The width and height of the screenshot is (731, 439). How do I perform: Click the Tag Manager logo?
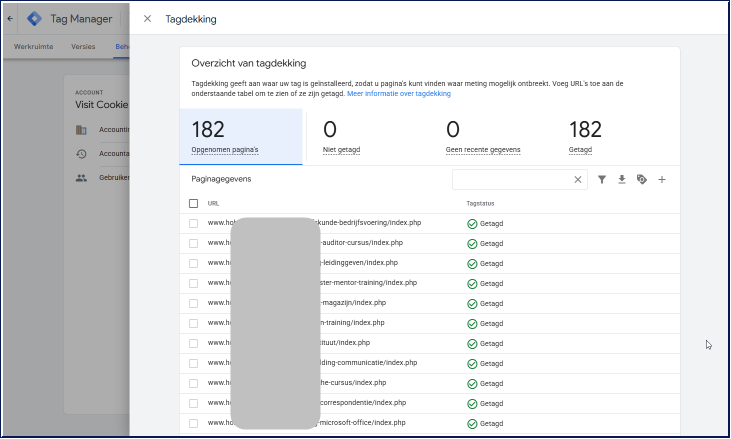click(x=34, y=19)
